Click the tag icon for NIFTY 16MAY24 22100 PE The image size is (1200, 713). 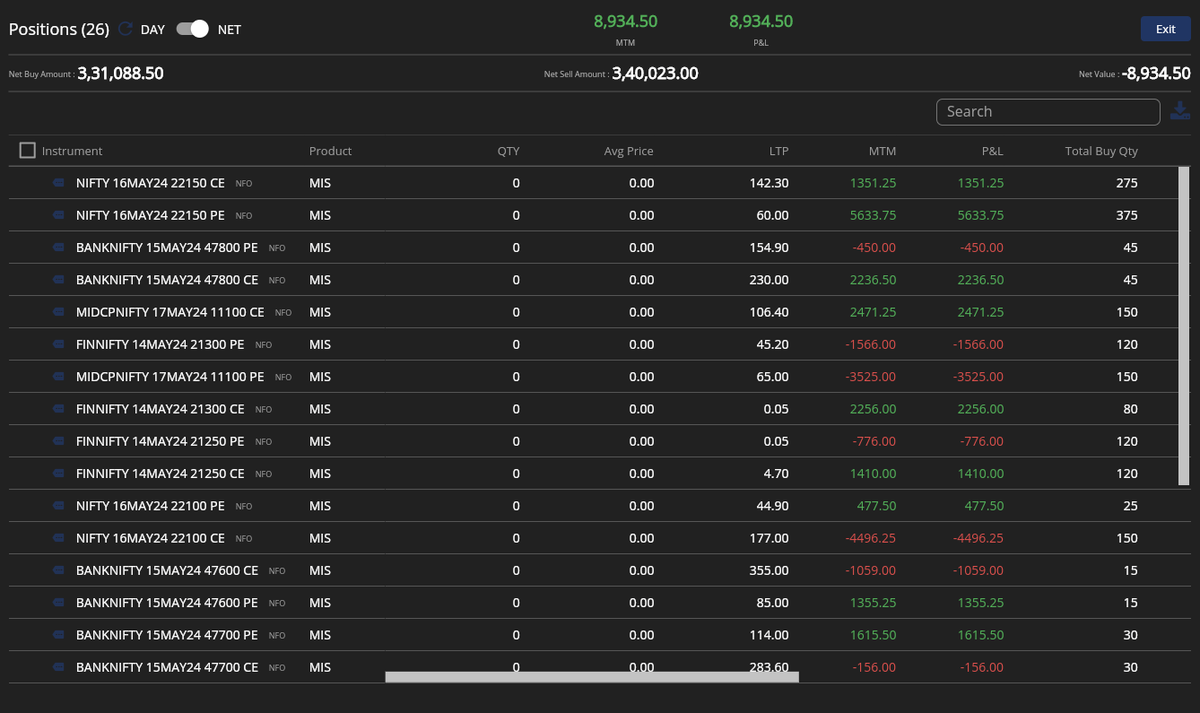point(59,506)
